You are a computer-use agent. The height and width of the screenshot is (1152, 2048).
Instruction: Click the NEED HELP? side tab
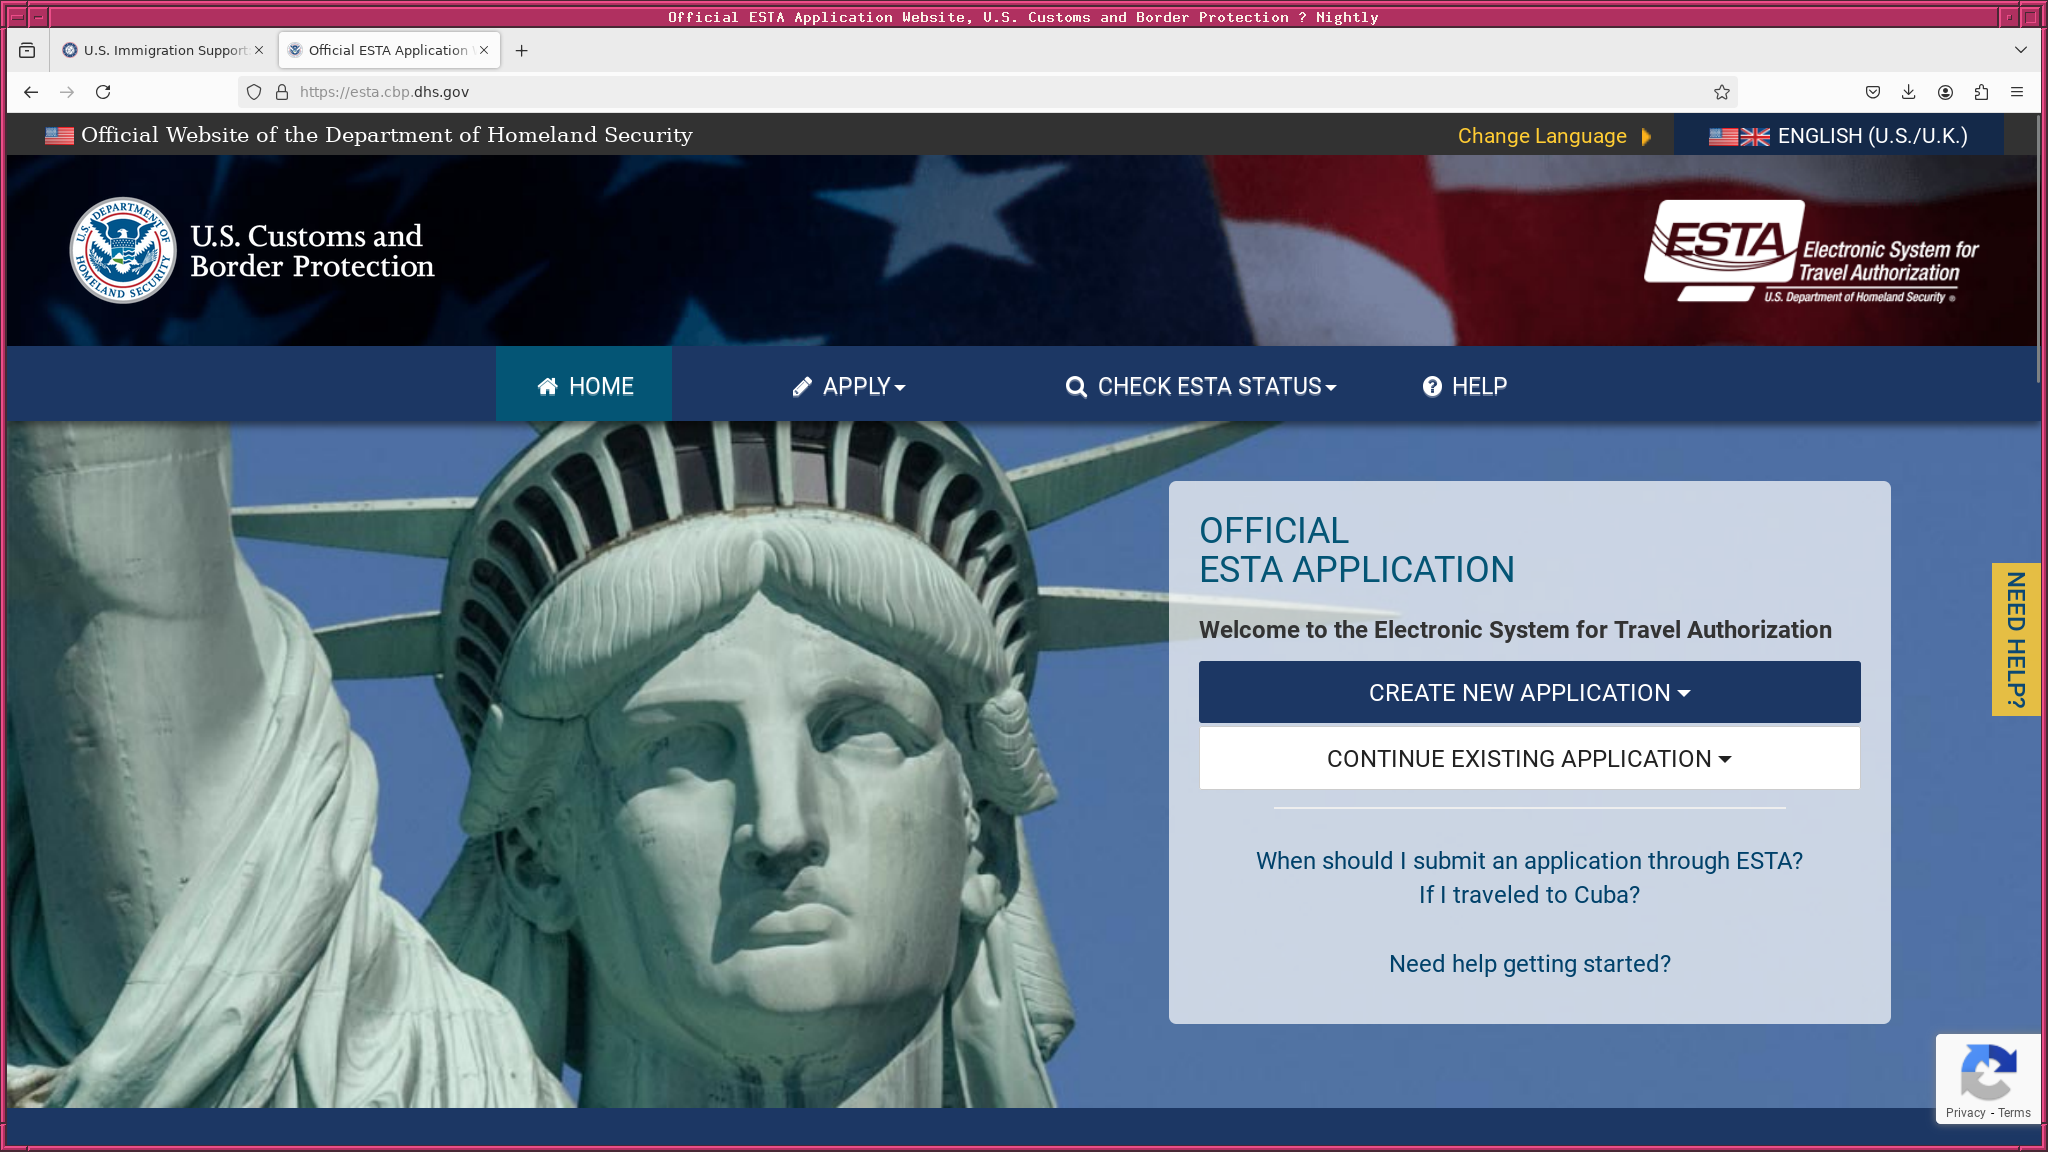point(2015,640)
